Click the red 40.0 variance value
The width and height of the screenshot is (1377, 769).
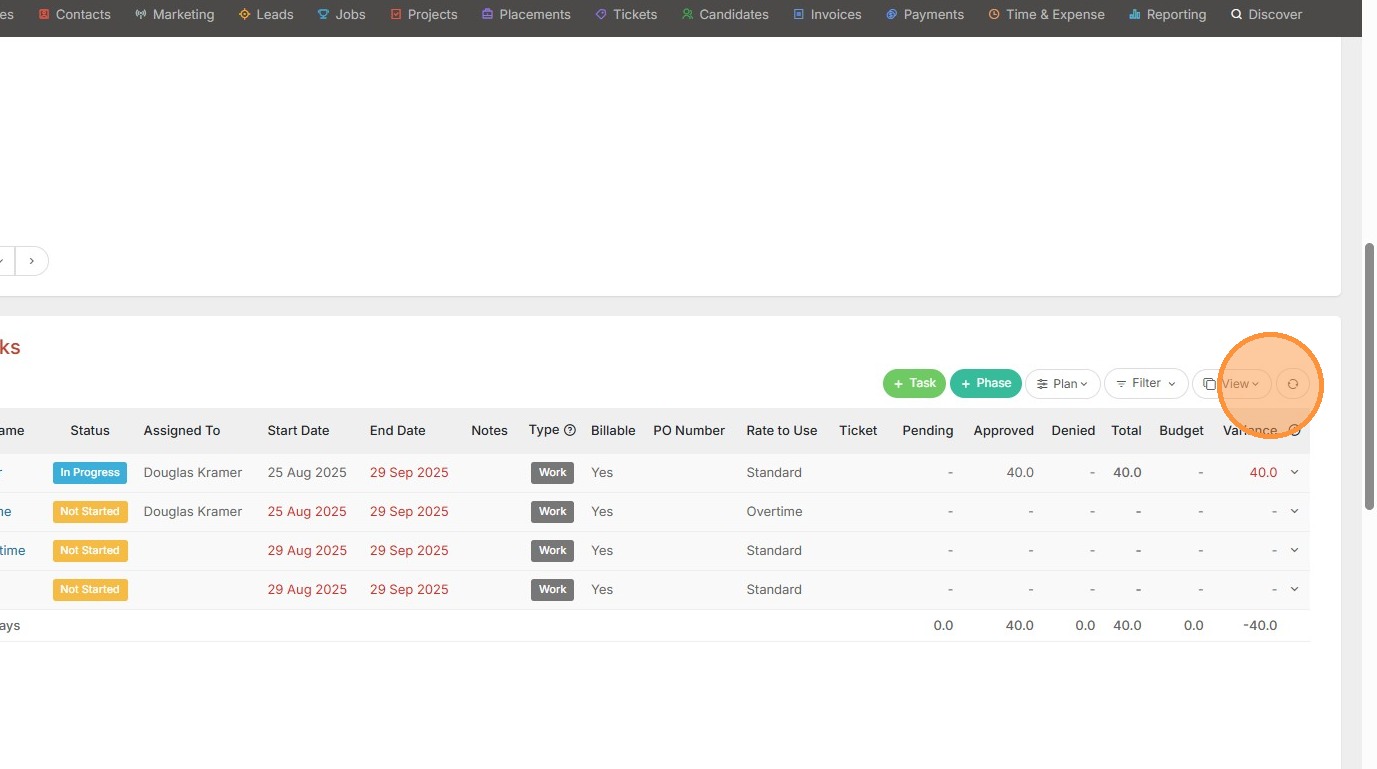(x=1263, y=472)
